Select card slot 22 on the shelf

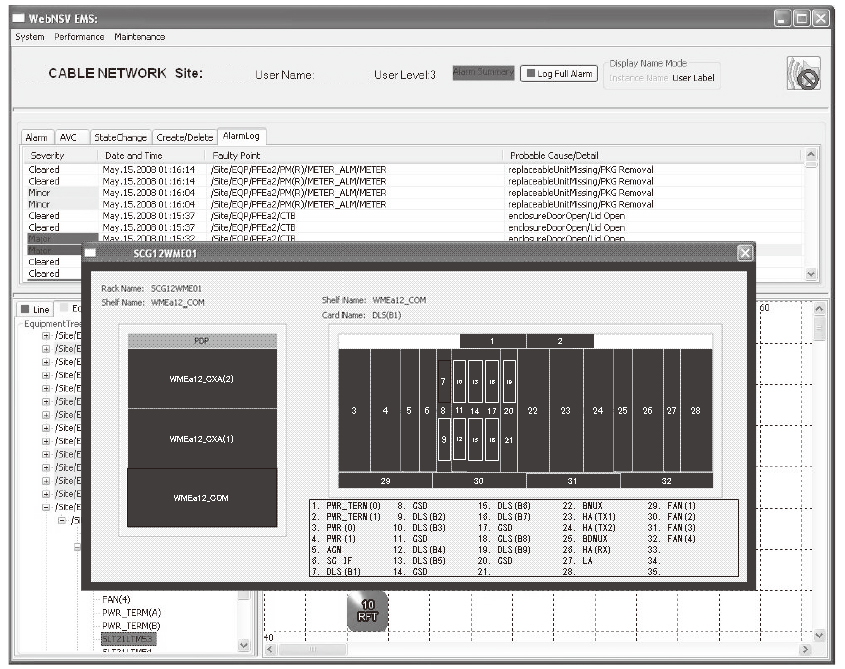(533, 410)
